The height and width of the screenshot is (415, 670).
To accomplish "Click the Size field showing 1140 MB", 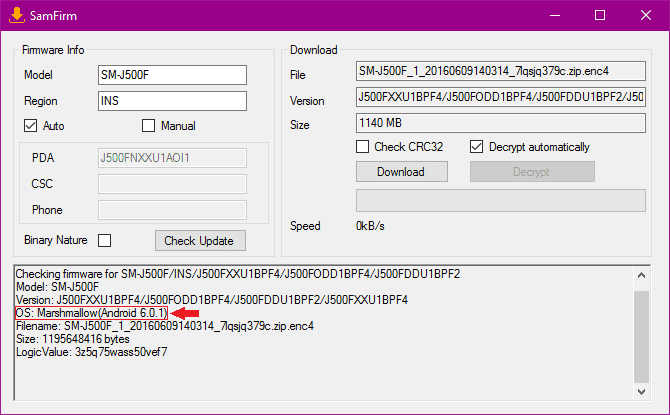I will [x=501, y=123].
